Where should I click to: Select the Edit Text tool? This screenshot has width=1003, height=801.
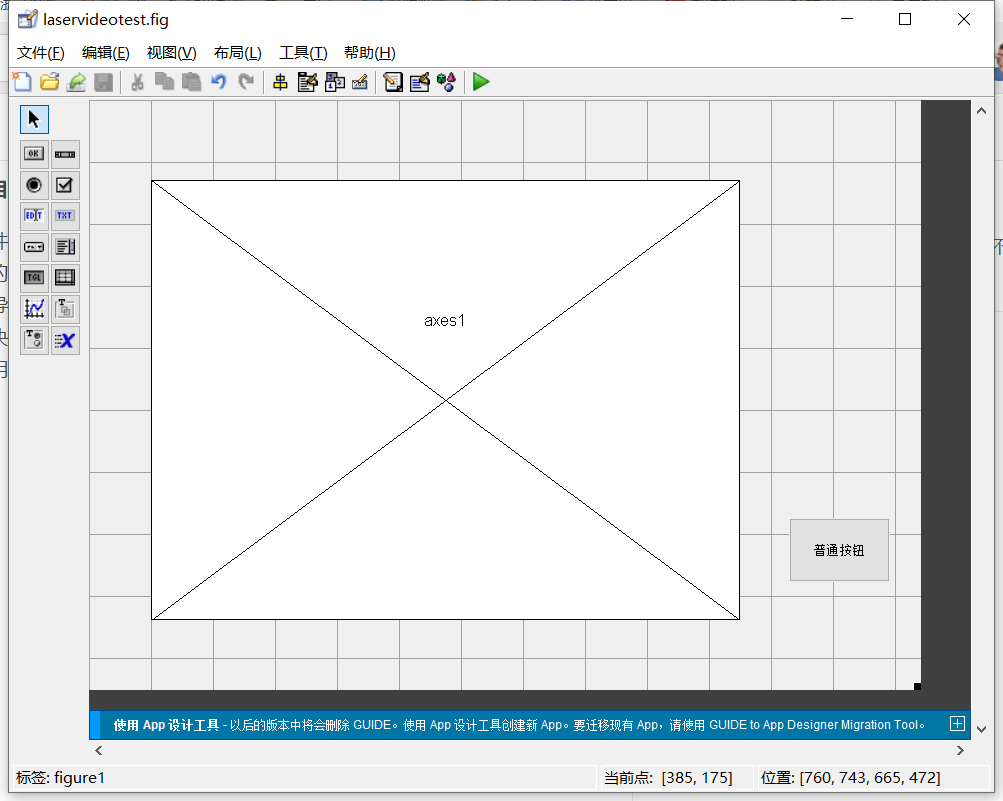(x=33, y=215)
